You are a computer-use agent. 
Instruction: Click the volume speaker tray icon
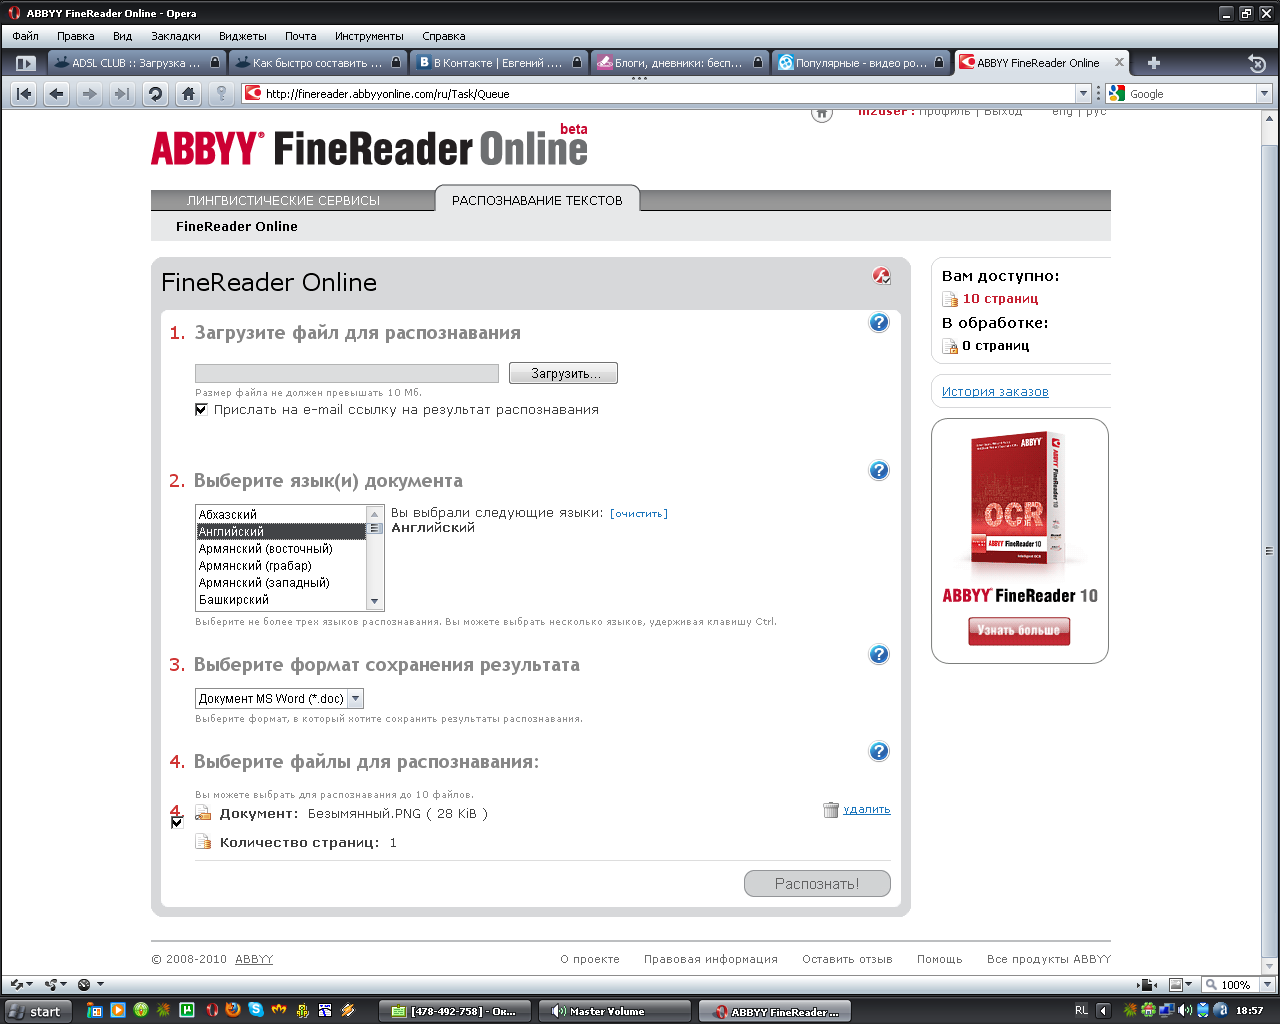tap(1185, 1011)
